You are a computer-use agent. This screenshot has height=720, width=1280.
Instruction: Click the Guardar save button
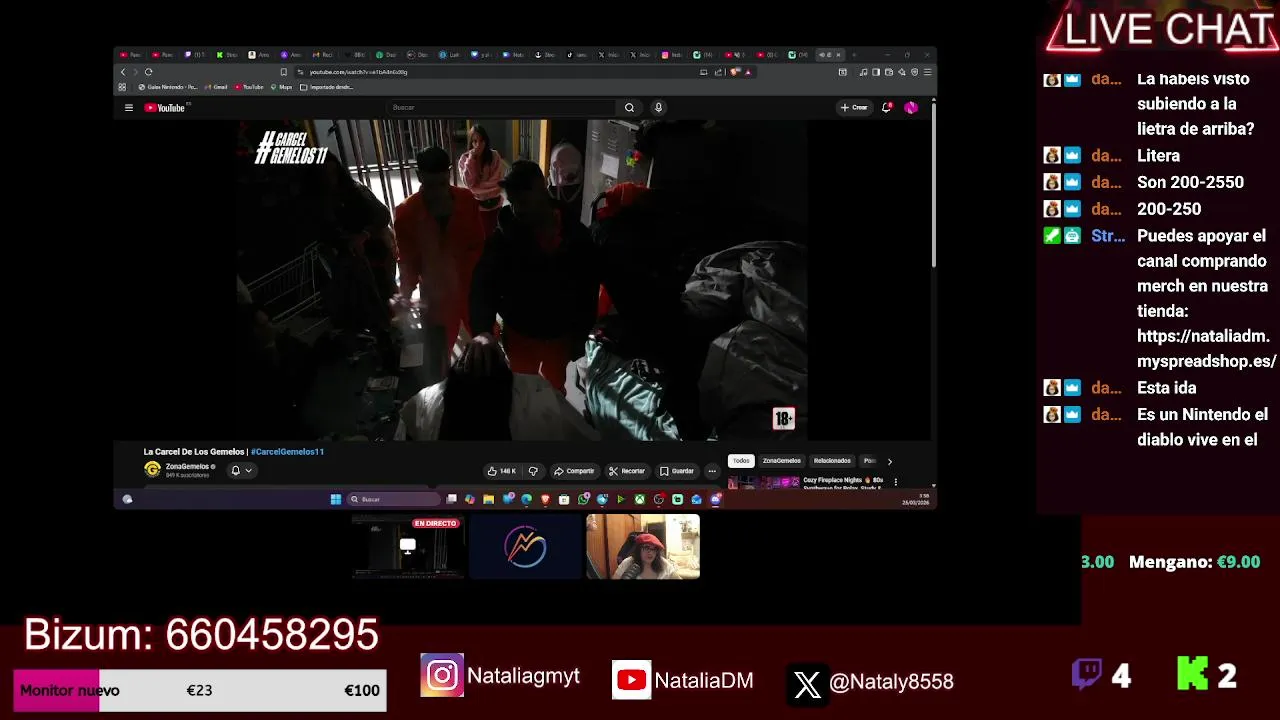point(677,471)
